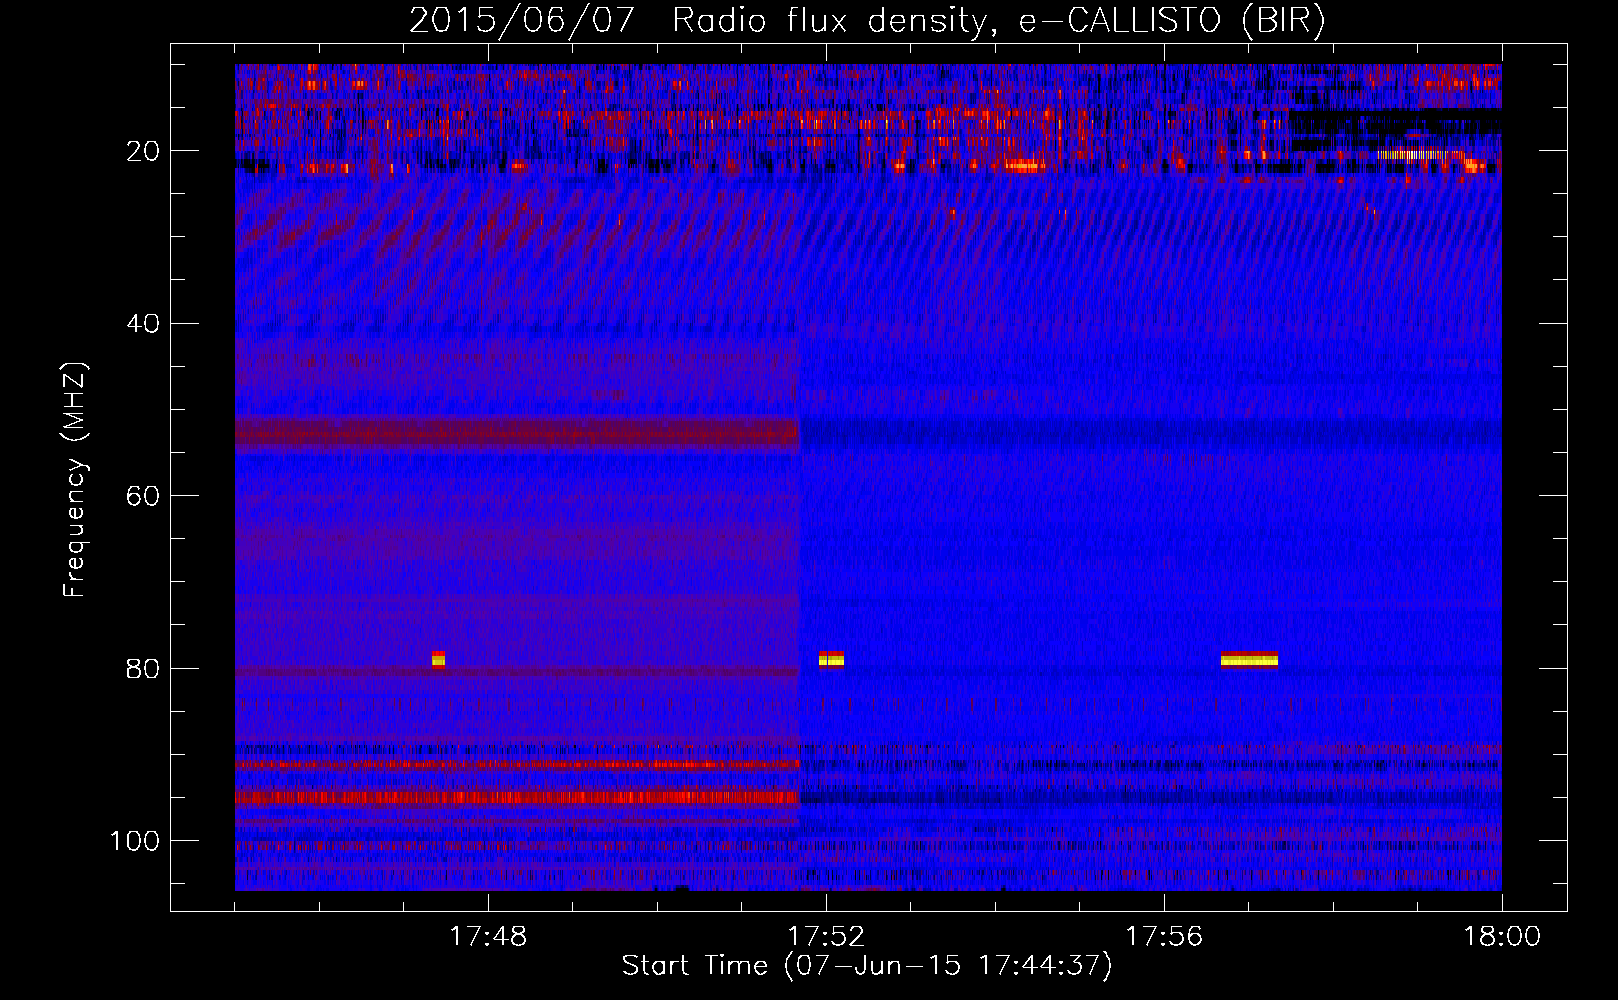Click the 18:00 time tick label
This screenshot has width=1618, height=1000.
pyautogui.click(x=1502, y=937)
